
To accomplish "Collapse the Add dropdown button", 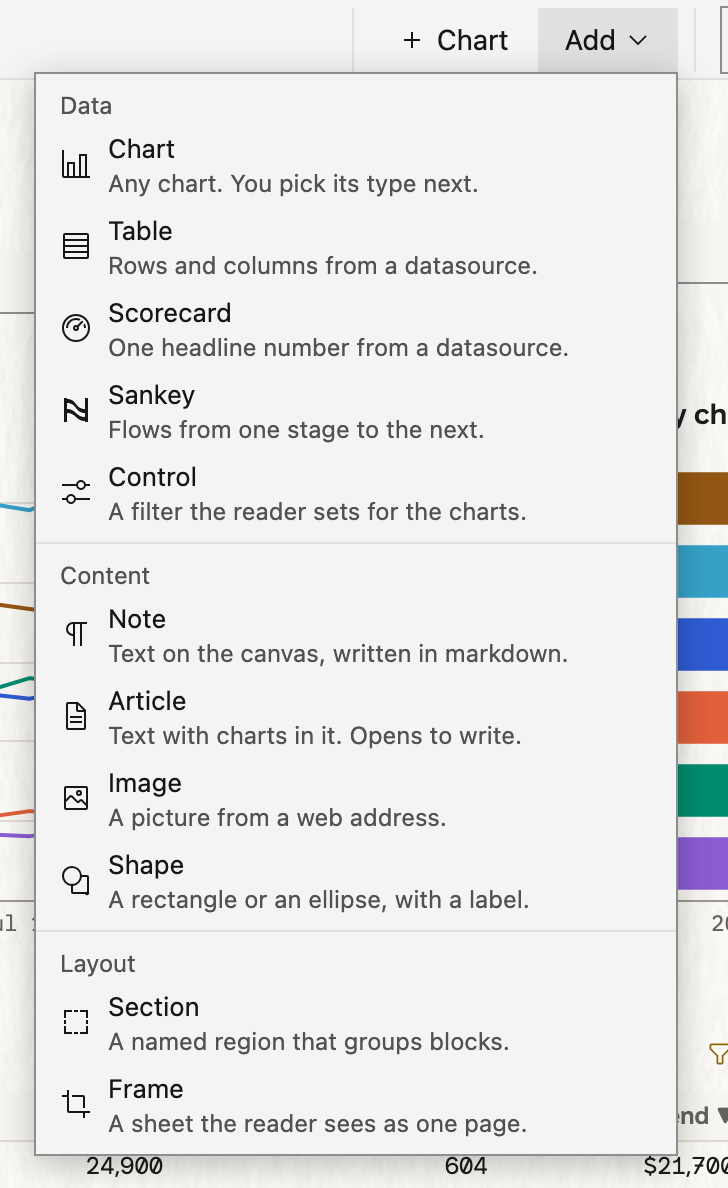I will 608,40.
